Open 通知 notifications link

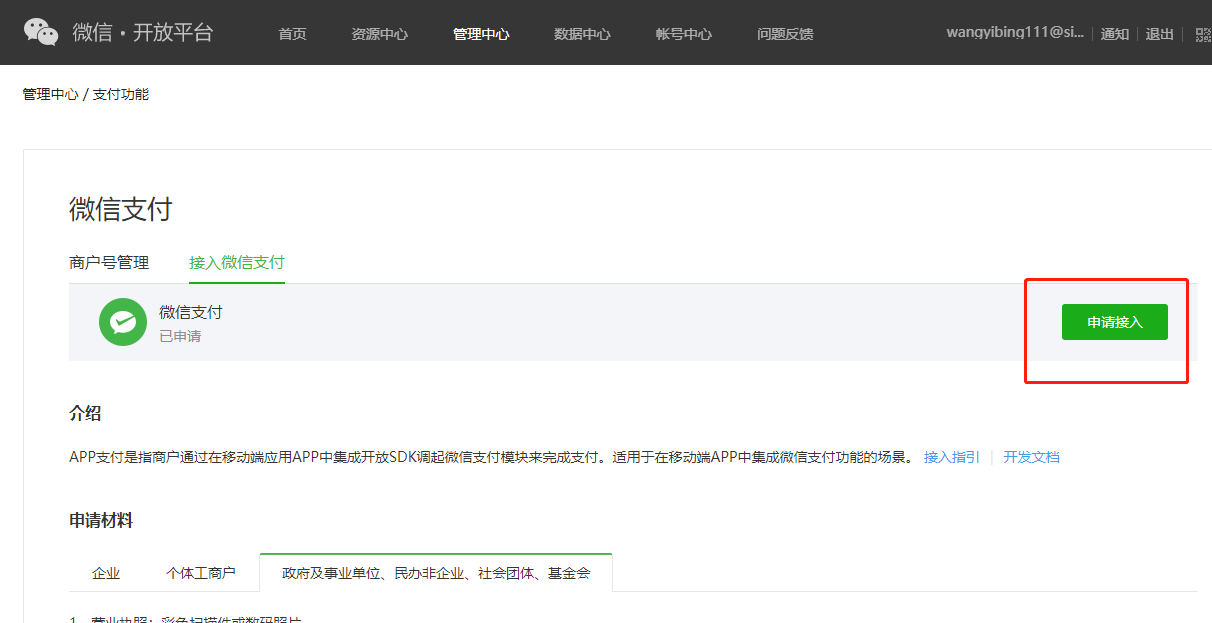[x=1115, y=34]
